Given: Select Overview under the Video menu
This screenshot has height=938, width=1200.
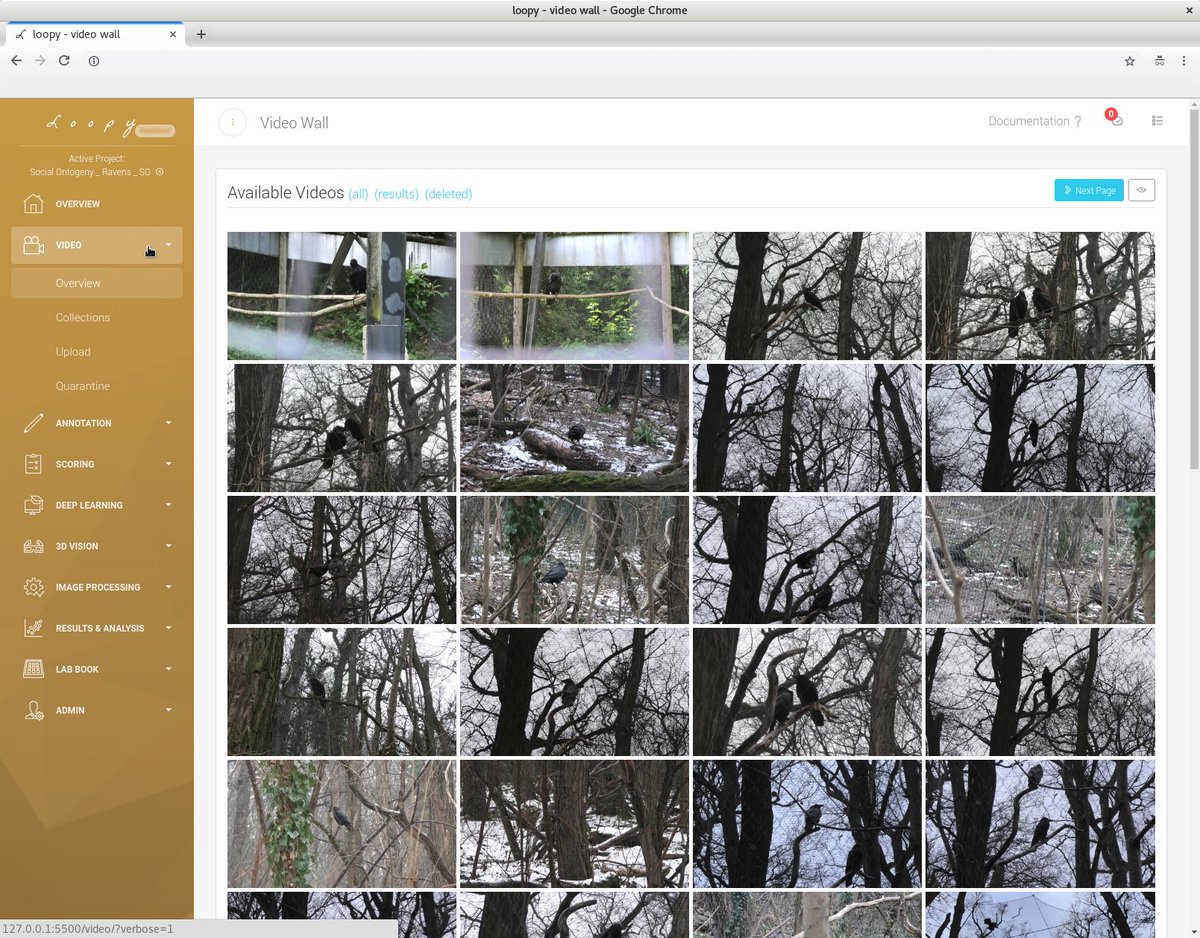Looking at the screenshot, I should pyautogui.click(x=97, y=283).
